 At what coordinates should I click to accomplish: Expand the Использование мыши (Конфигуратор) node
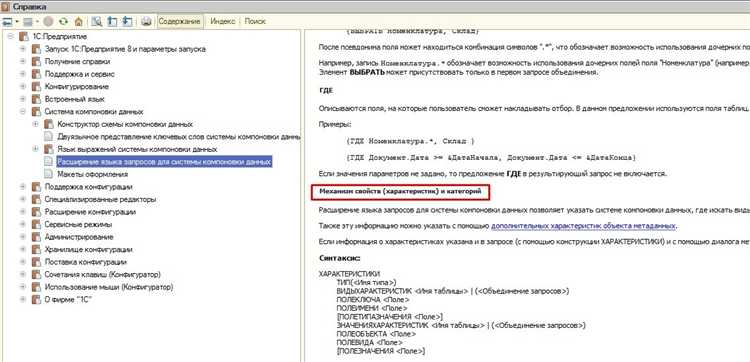tap(22, 287)
